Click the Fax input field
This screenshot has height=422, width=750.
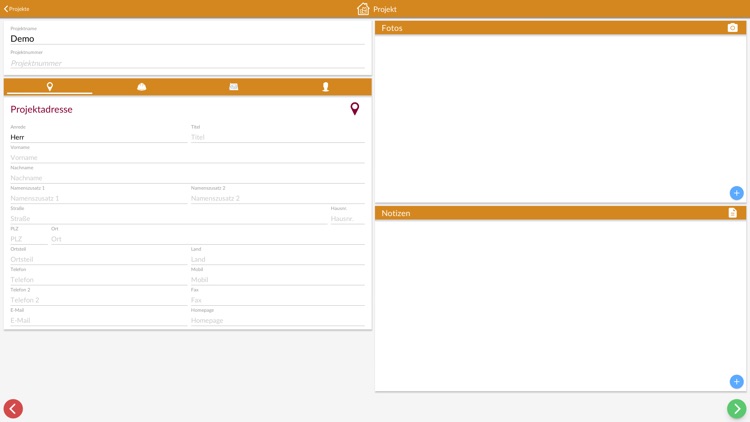tap(278, 300)
